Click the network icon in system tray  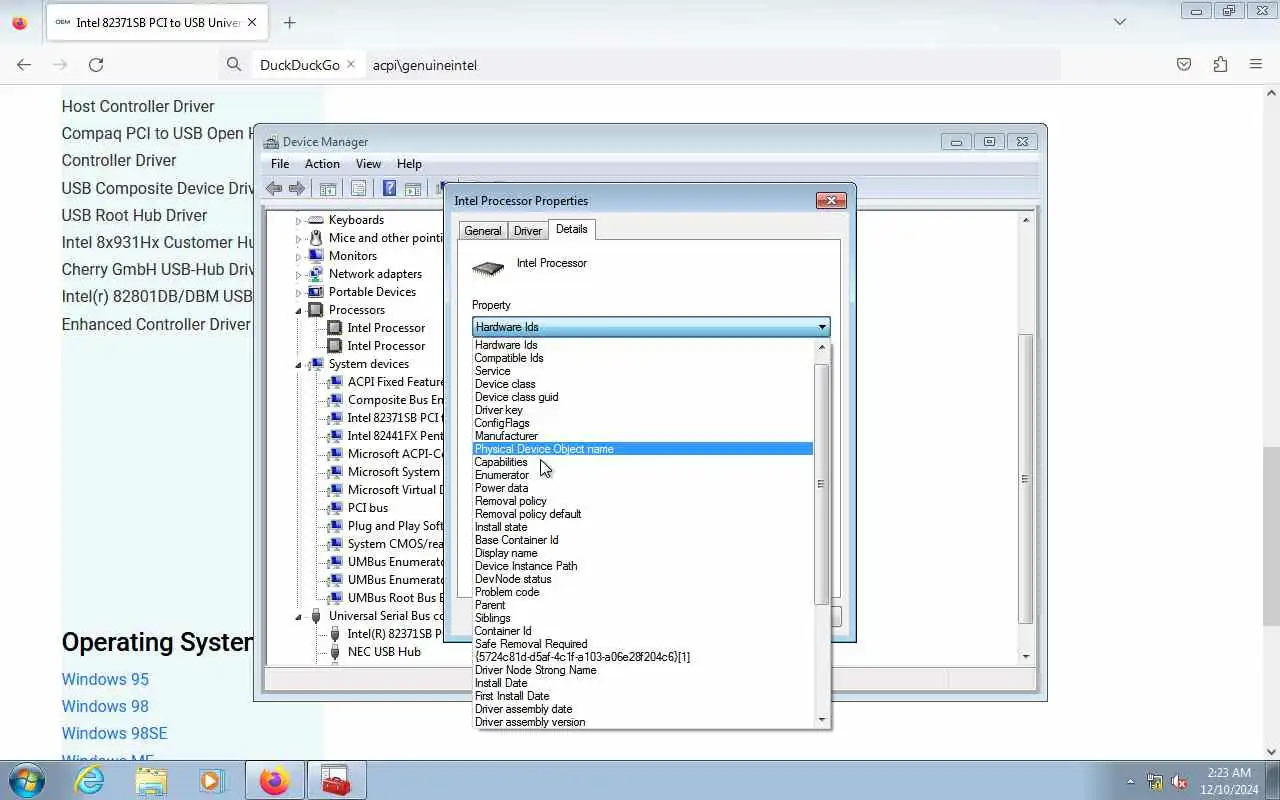1155,781
